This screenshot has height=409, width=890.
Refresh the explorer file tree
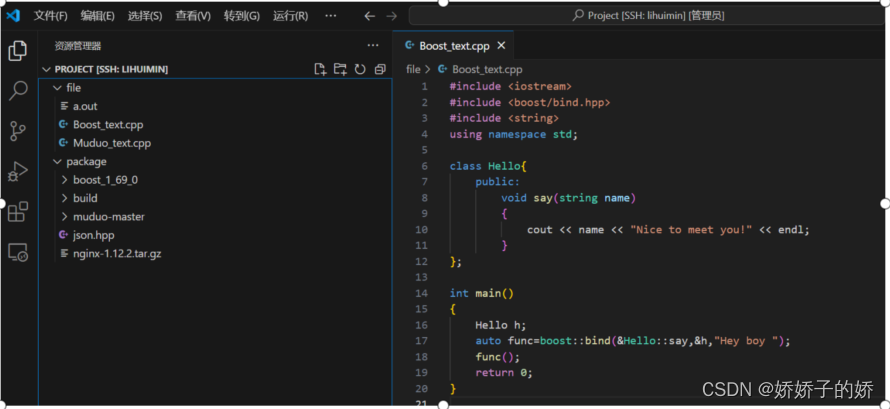pos(360,69)
